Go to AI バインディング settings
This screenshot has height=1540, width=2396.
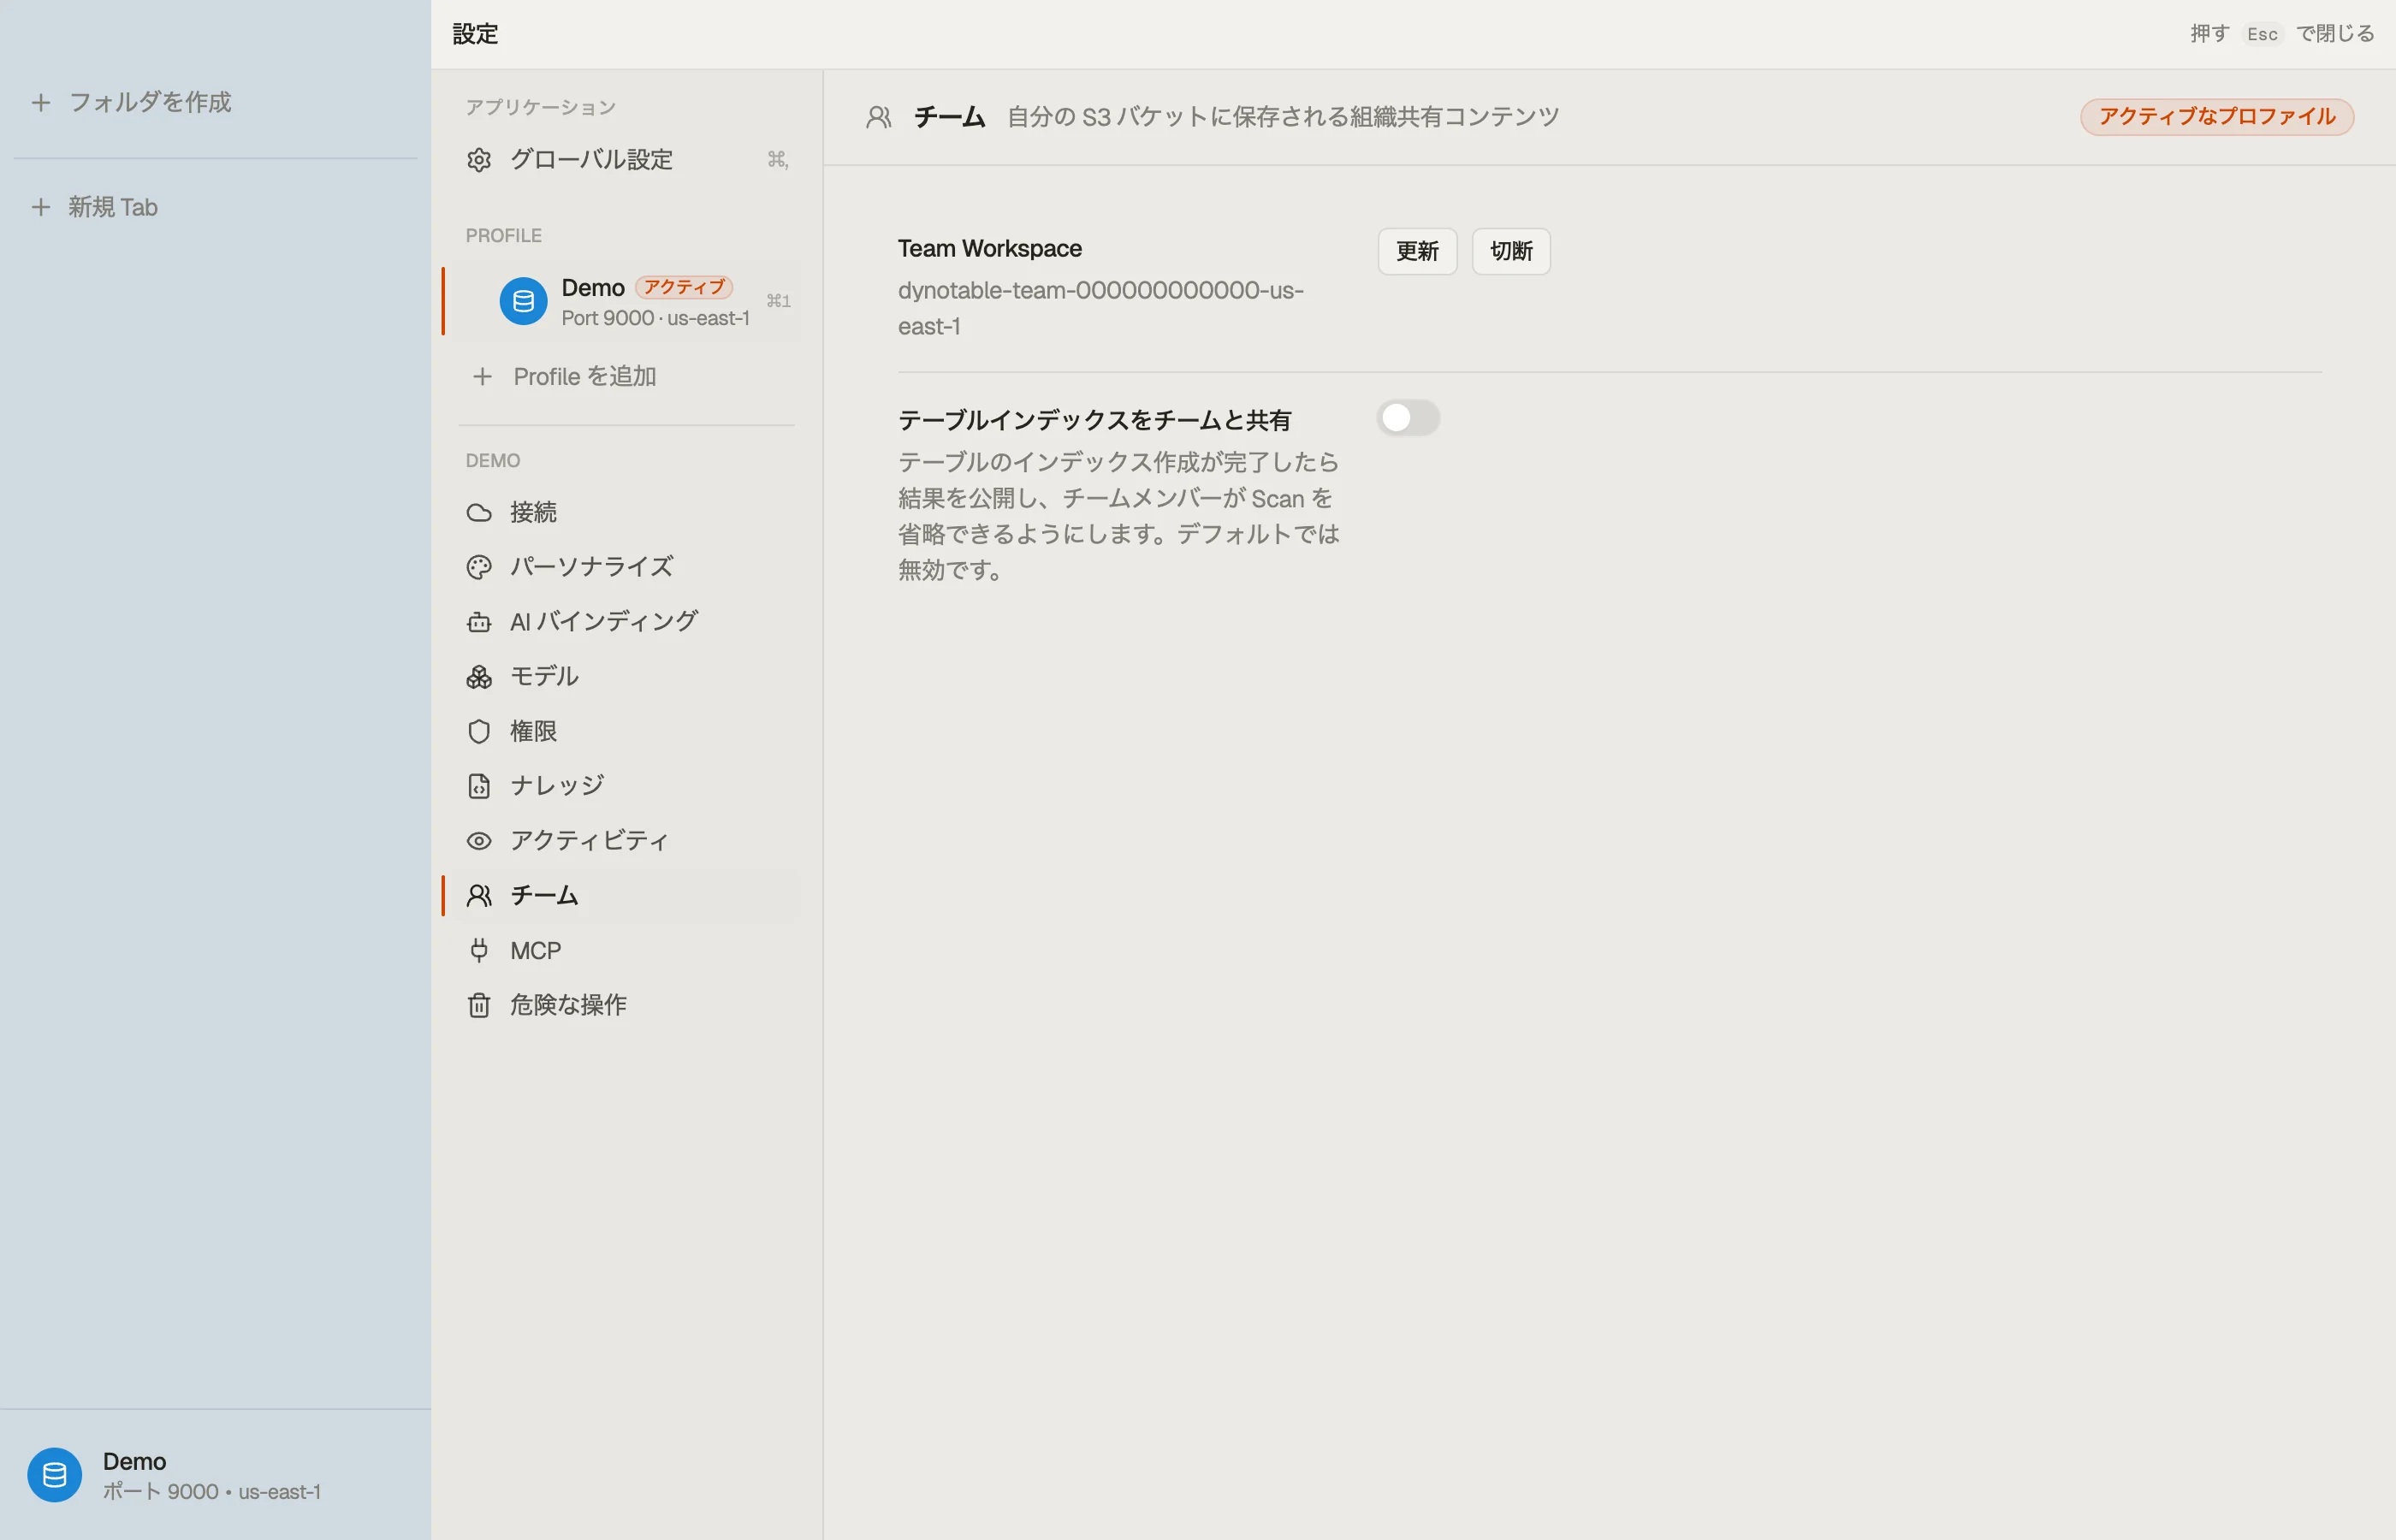[x=626, y=622]
